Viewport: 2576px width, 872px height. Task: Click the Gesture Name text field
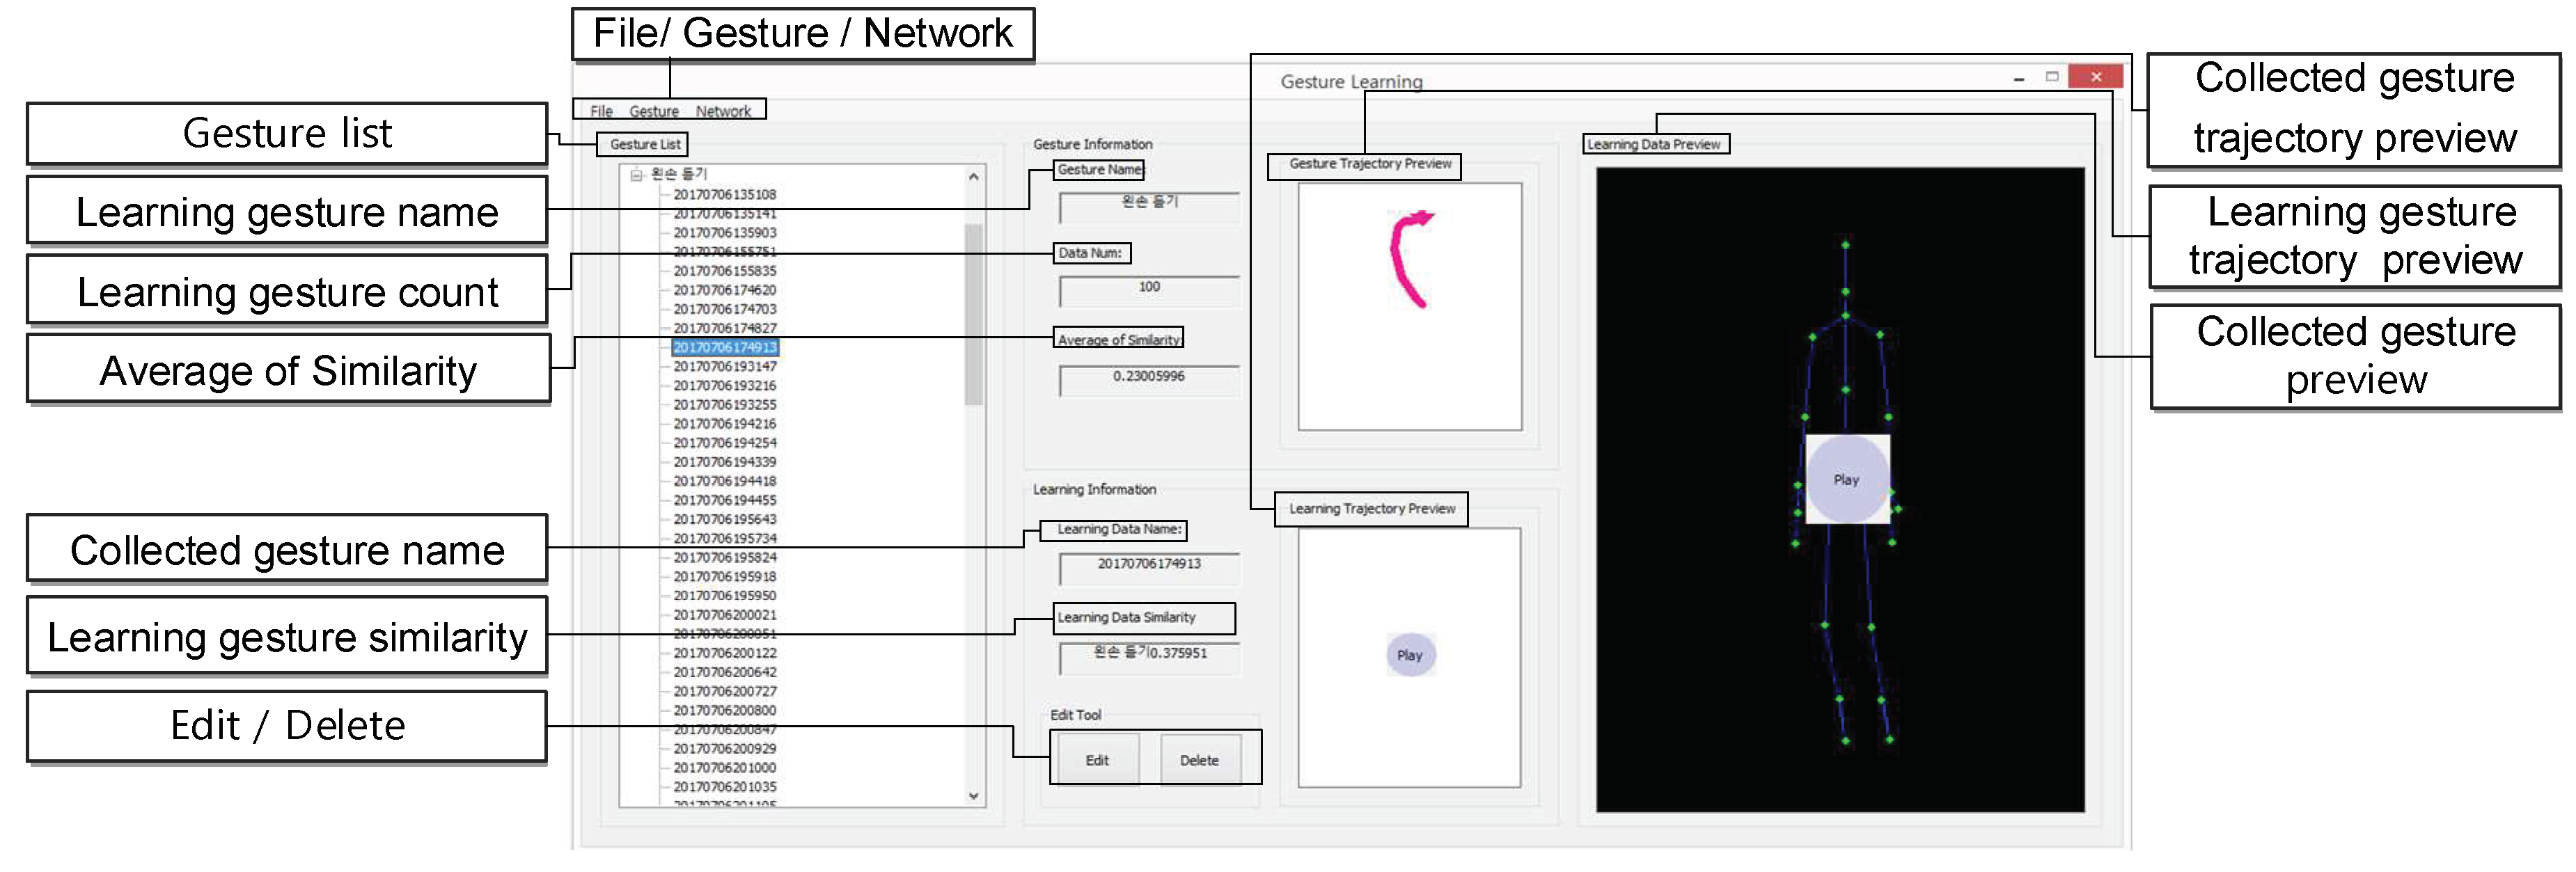1149,206
